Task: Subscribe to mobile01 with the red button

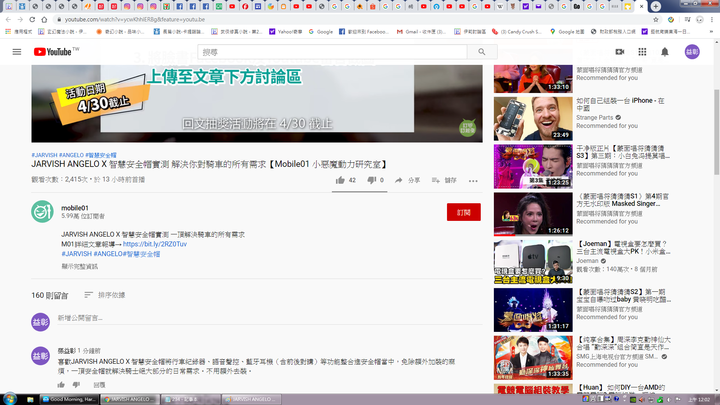Action: 464,212
